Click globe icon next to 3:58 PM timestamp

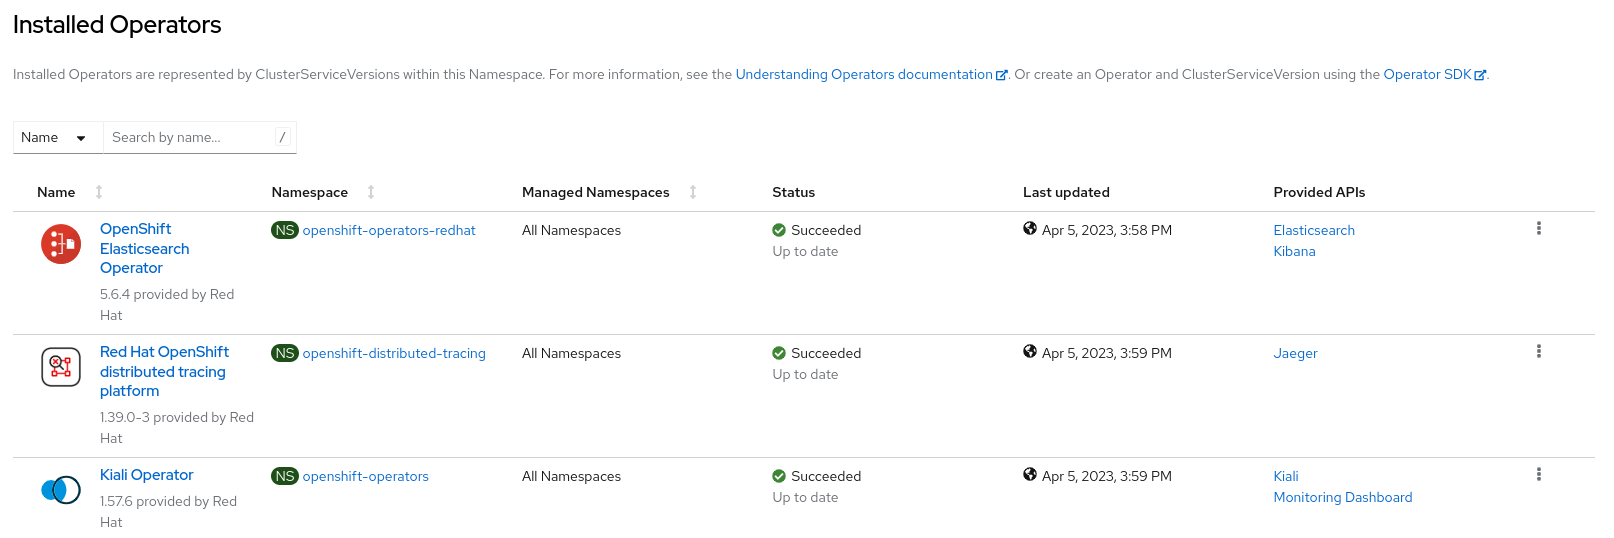tap(1030, 229)
